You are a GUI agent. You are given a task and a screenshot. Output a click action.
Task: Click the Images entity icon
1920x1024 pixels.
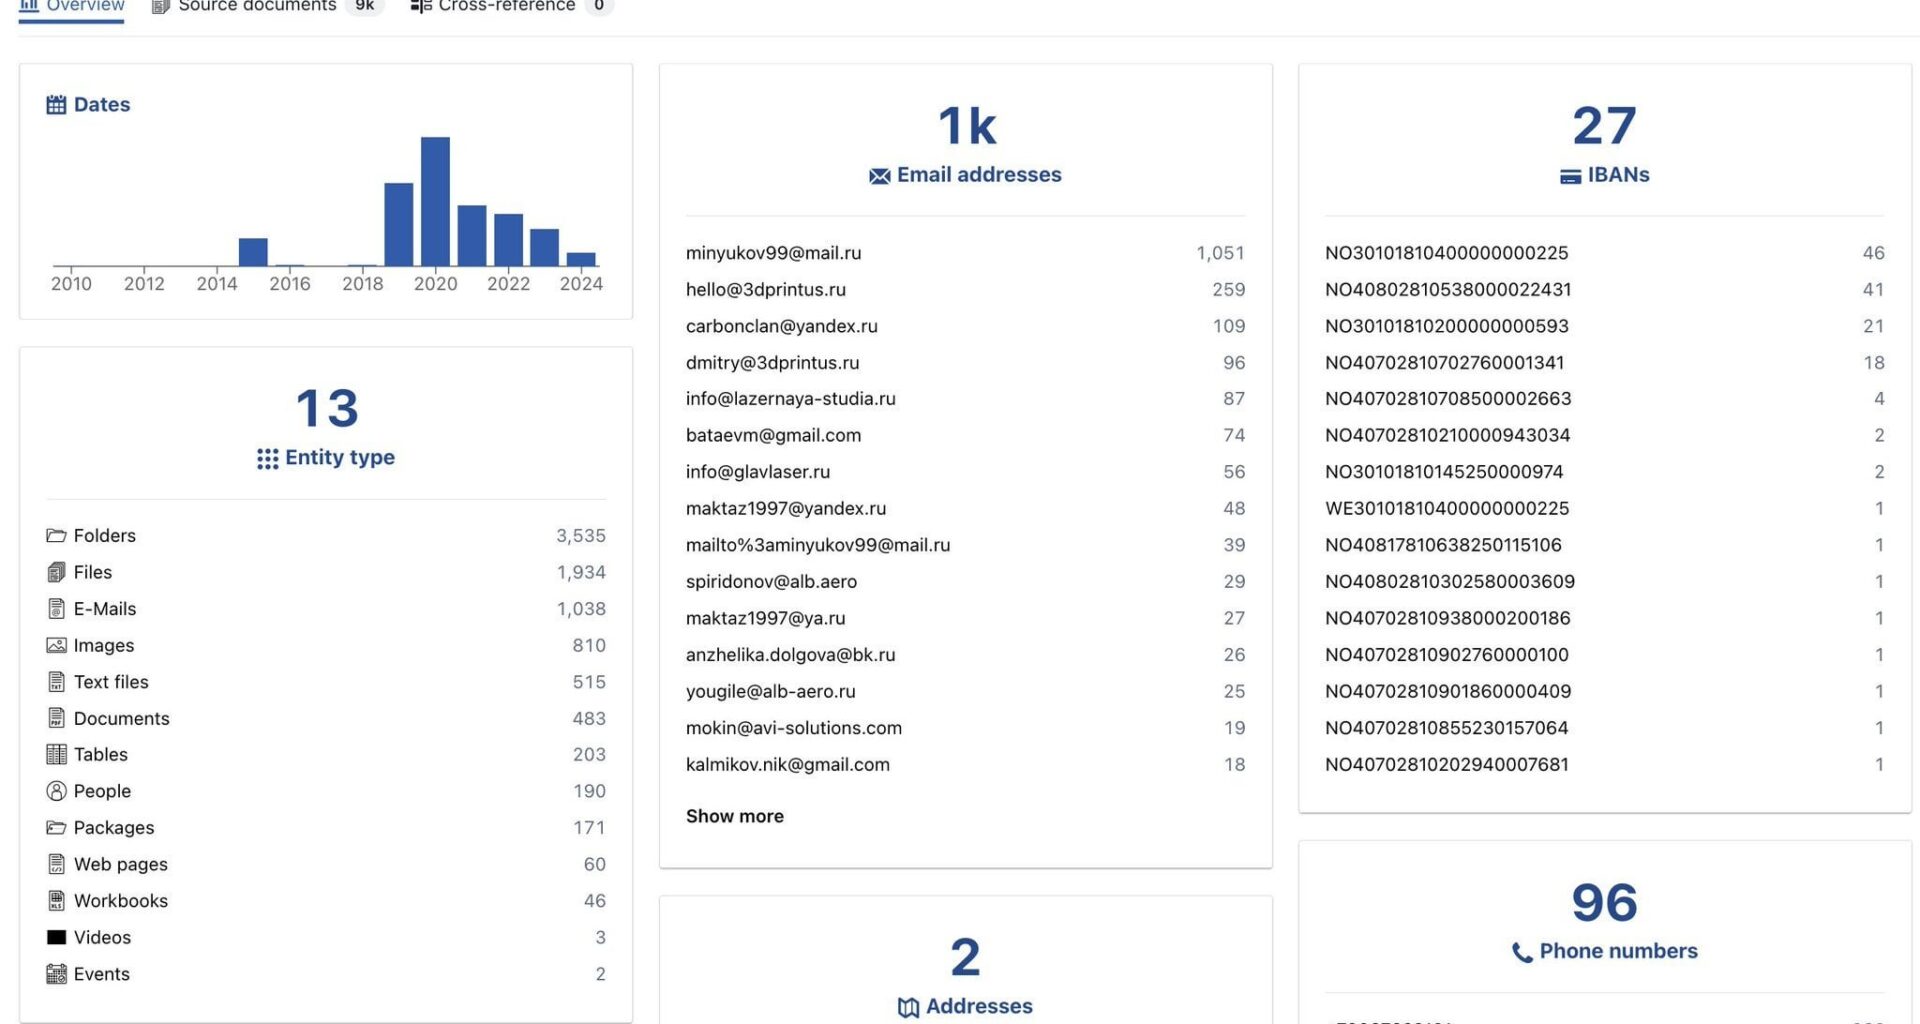coord(56,646)
